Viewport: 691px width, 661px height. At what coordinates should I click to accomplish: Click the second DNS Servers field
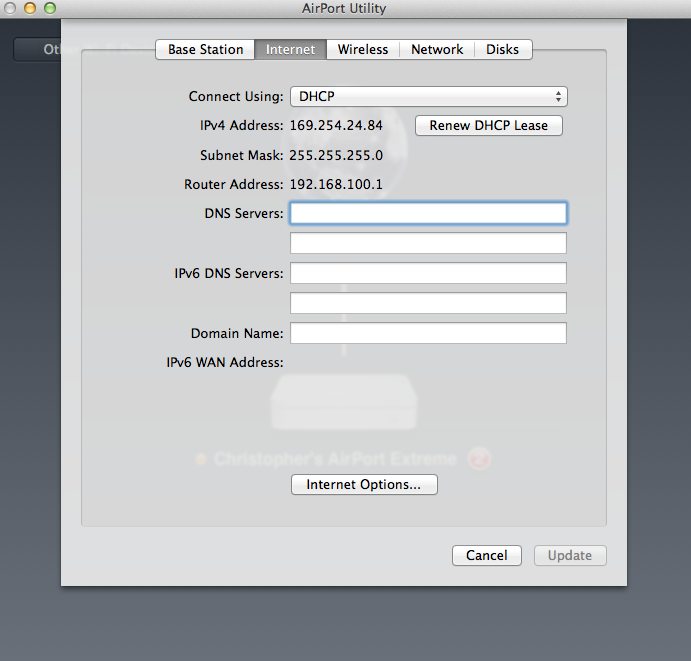(428, 243)
